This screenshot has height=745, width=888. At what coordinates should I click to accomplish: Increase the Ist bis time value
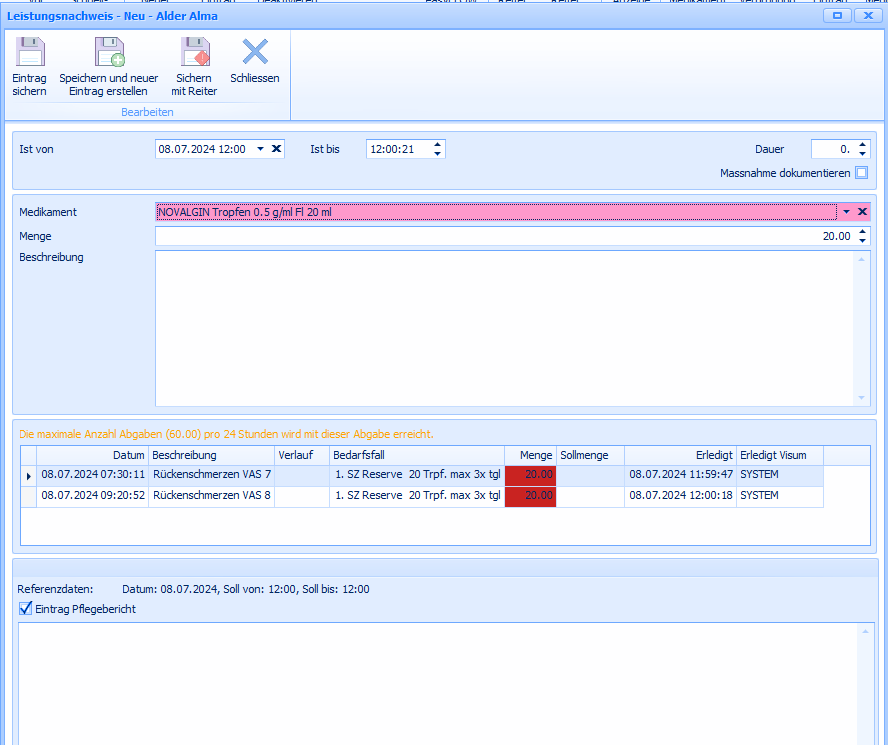pyautogui.click(x=437, y=144)
